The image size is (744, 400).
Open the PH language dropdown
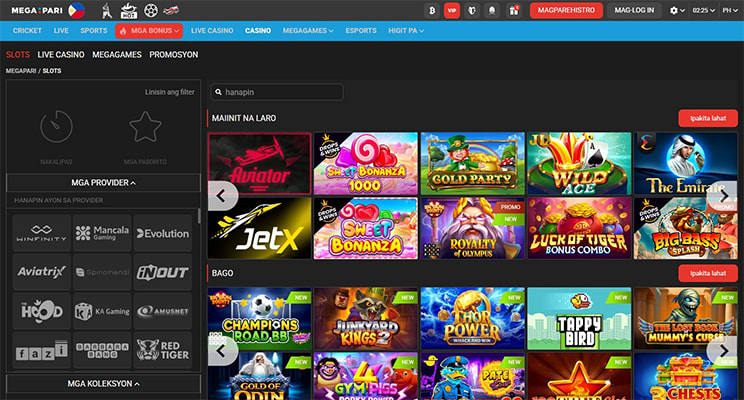(x=730, y=10)
